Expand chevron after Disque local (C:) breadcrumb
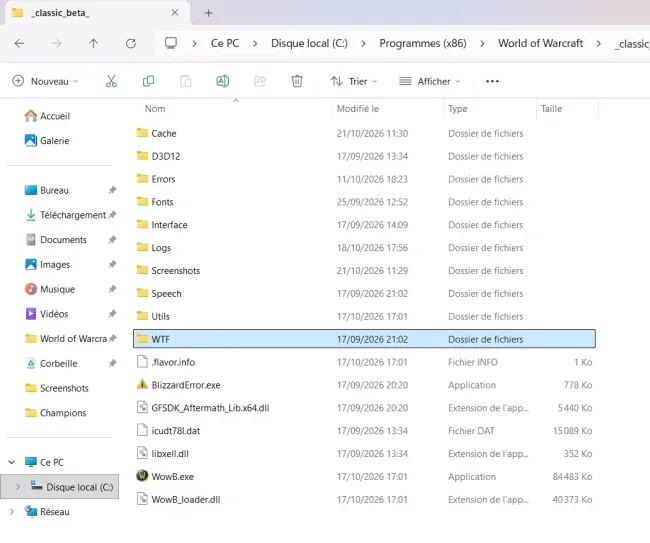 coord(364,44)
